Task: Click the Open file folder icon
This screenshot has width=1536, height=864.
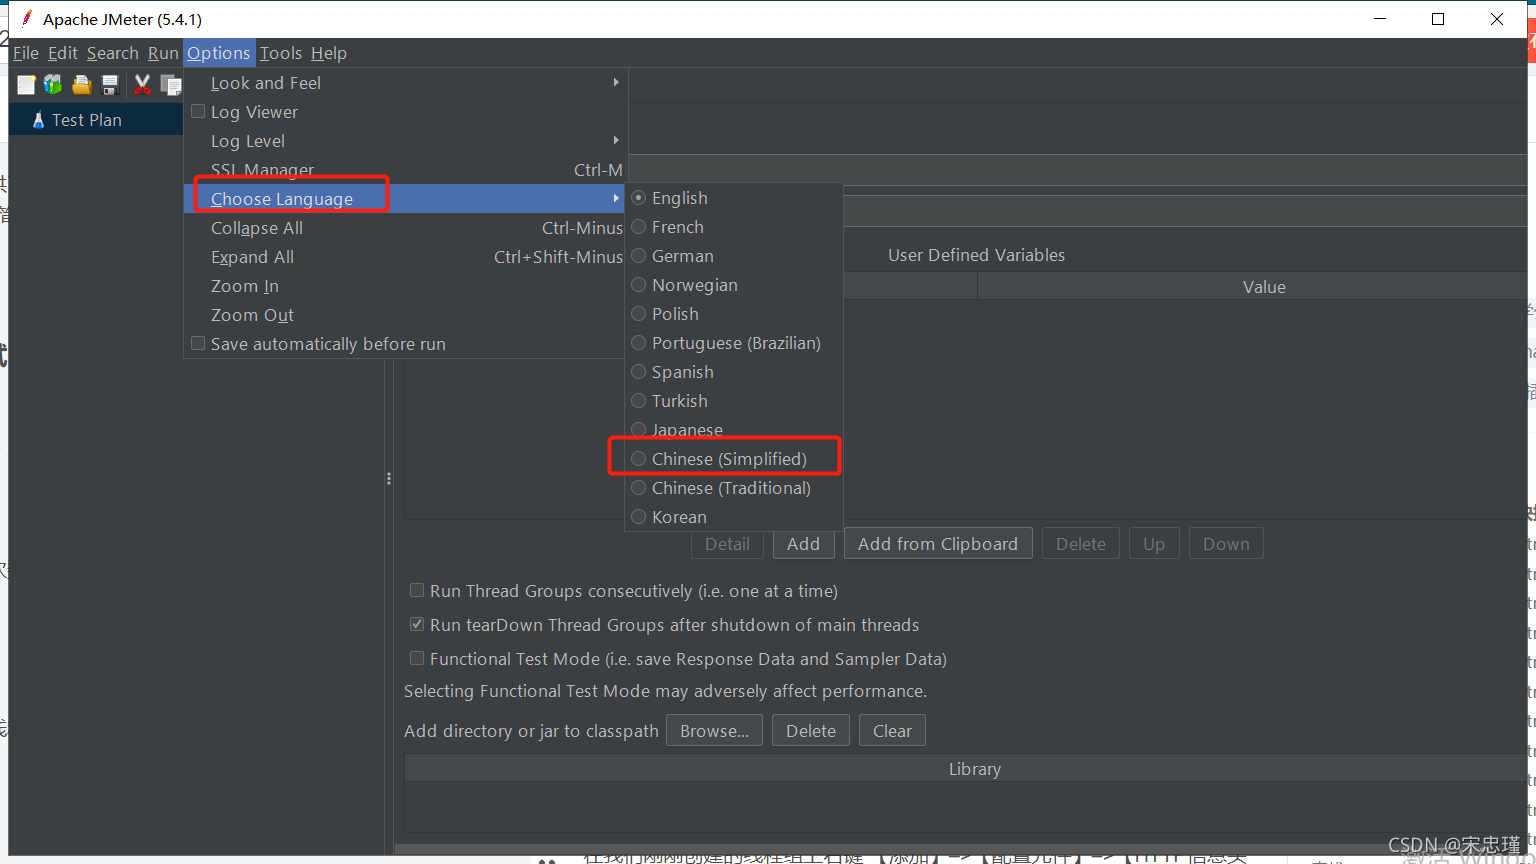Action: tap(81, 85)
